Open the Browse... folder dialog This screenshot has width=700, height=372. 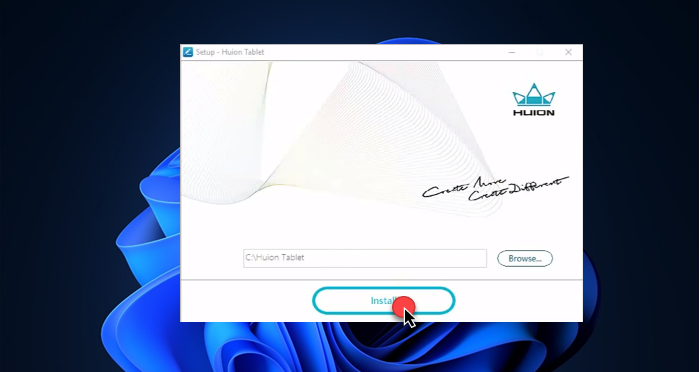(525, 259)
